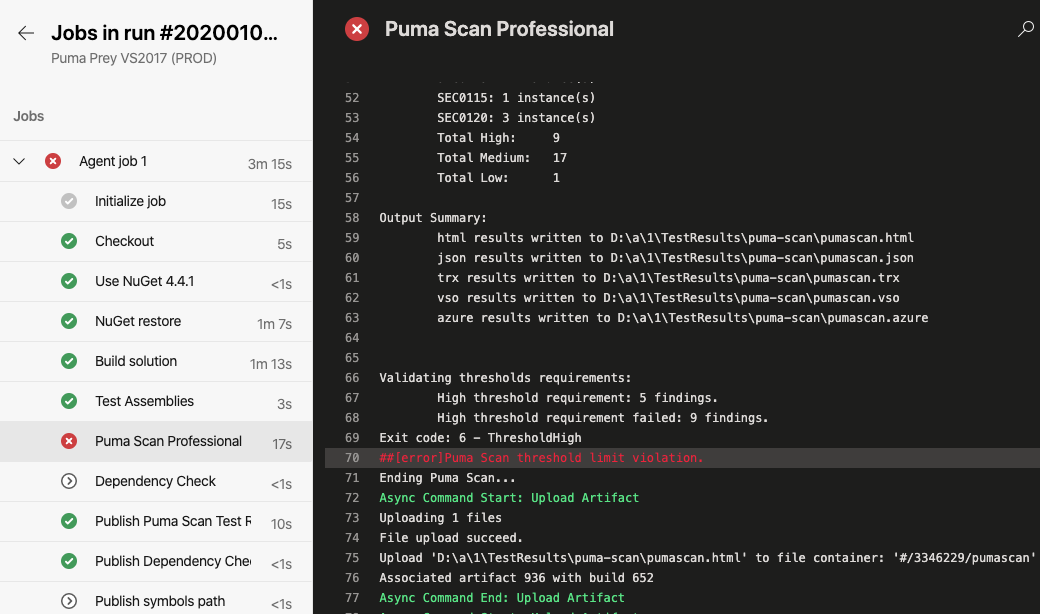This screenshot has height=614, width=1040.
Task: Select the Use NuGet 4.4.1 step
Action: (144, 281)
